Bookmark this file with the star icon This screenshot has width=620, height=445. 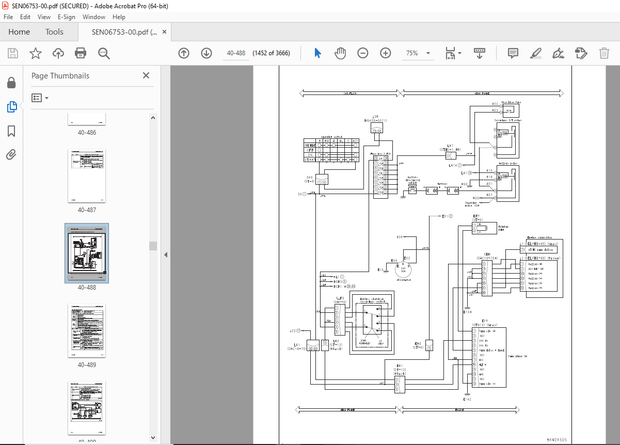tap(35, 53)
